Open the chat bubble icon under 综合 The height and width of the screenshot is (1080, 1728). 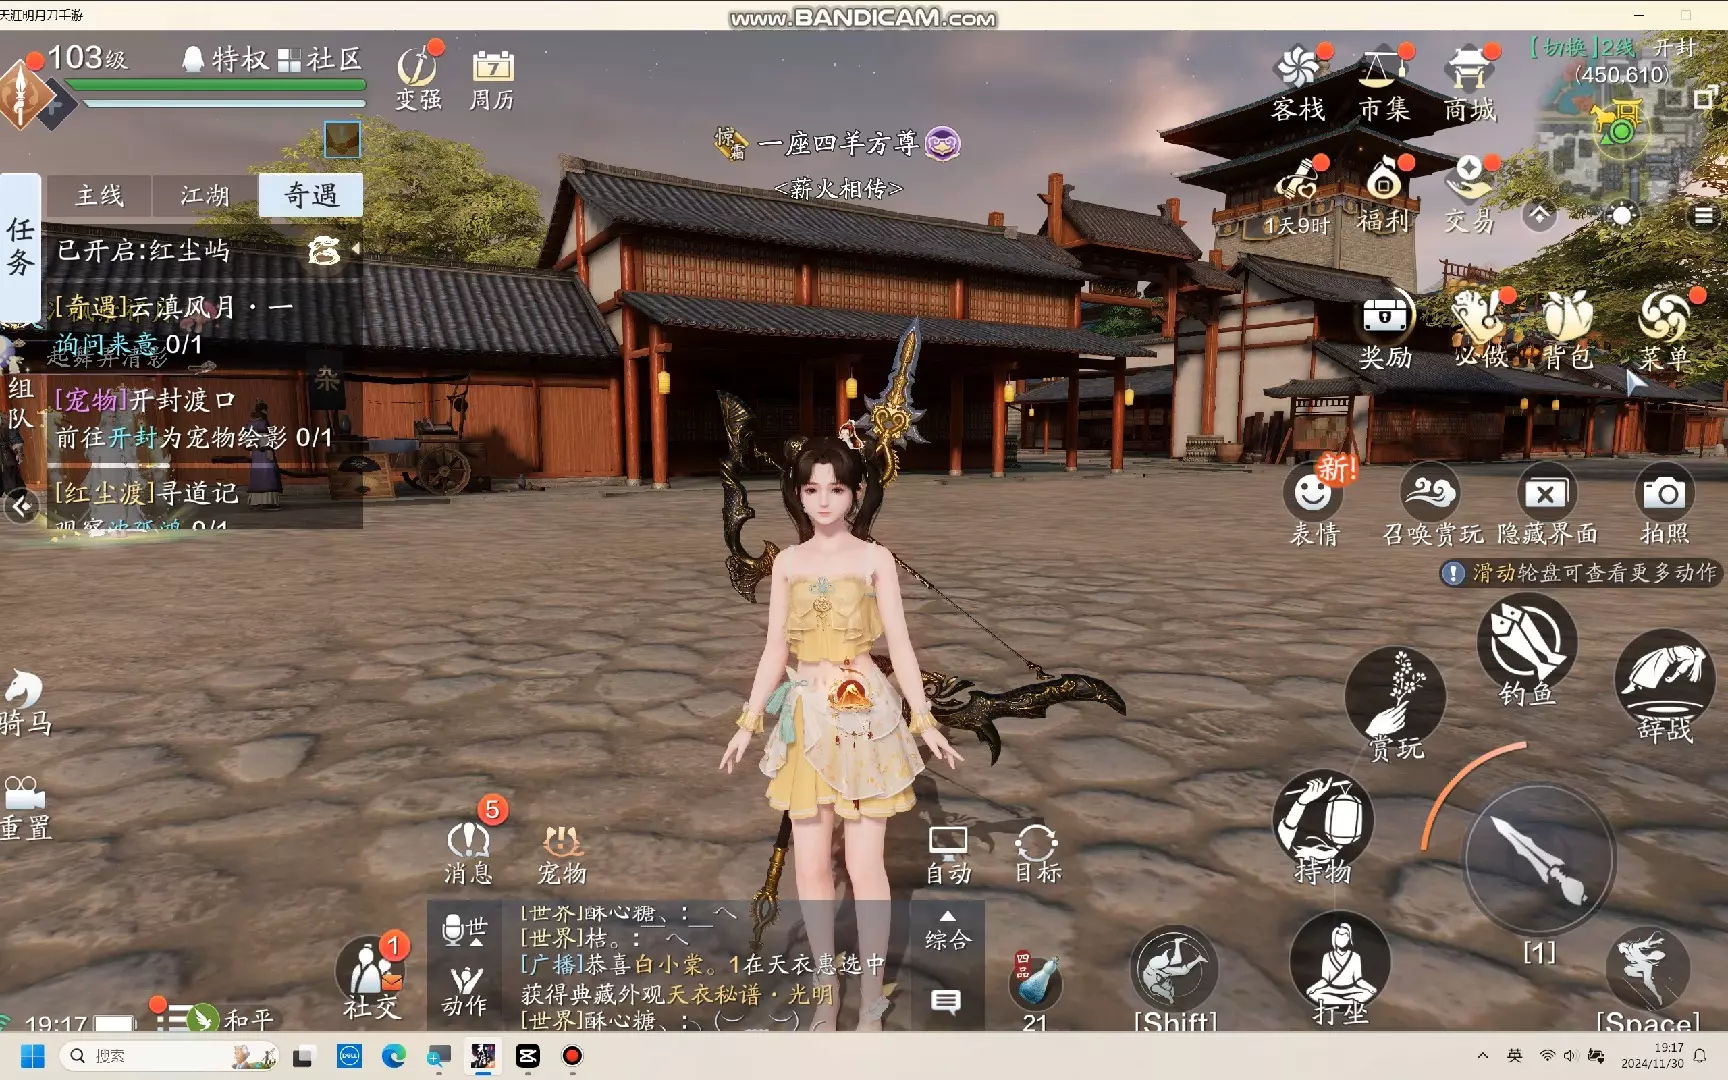click(946, 1001)
